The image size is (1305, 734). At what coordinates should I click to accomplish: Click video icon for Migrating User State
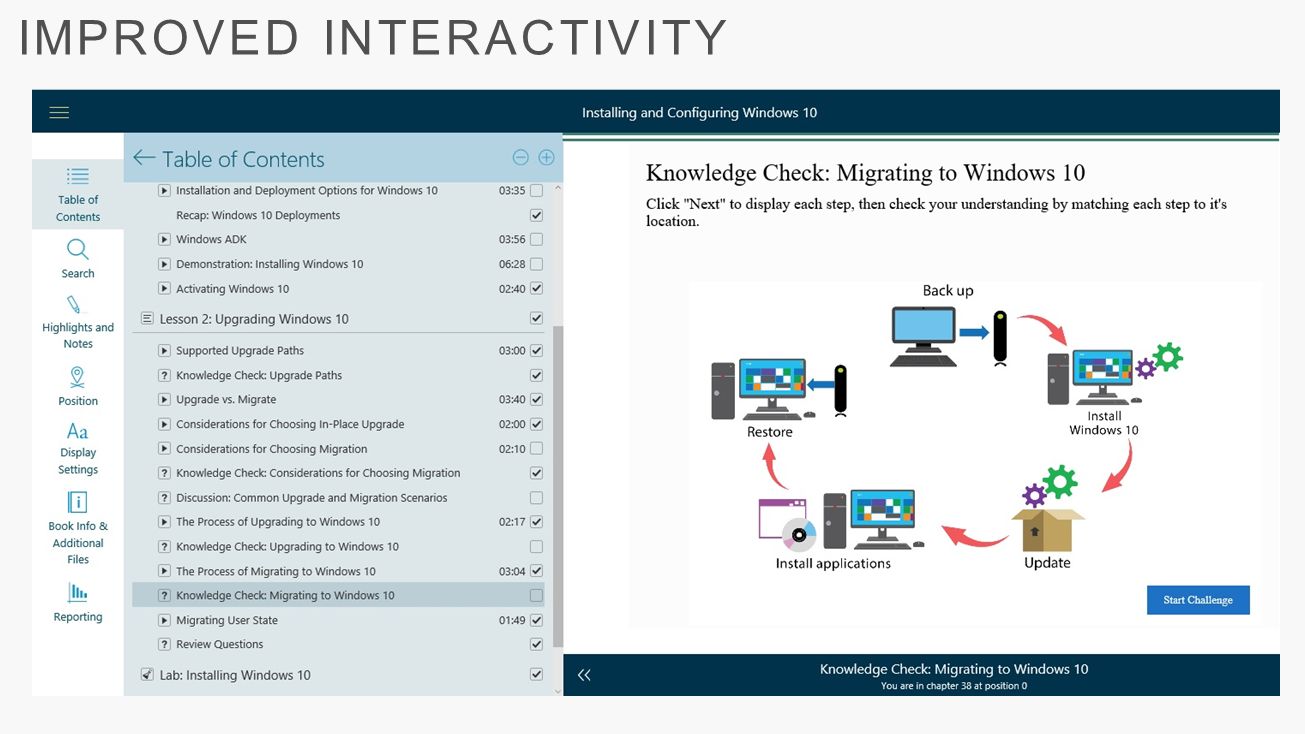pos(165,620)
